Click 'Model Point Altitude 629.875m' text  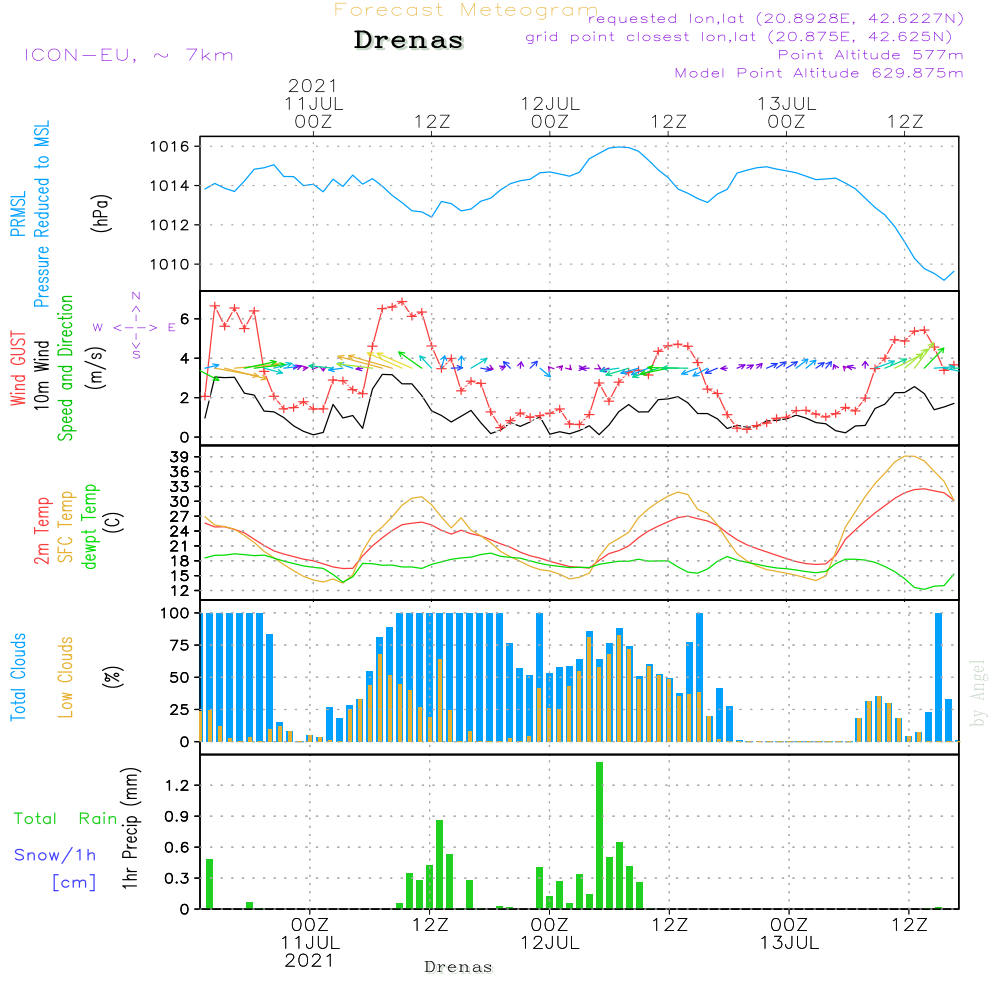click(x=819, y=73)
